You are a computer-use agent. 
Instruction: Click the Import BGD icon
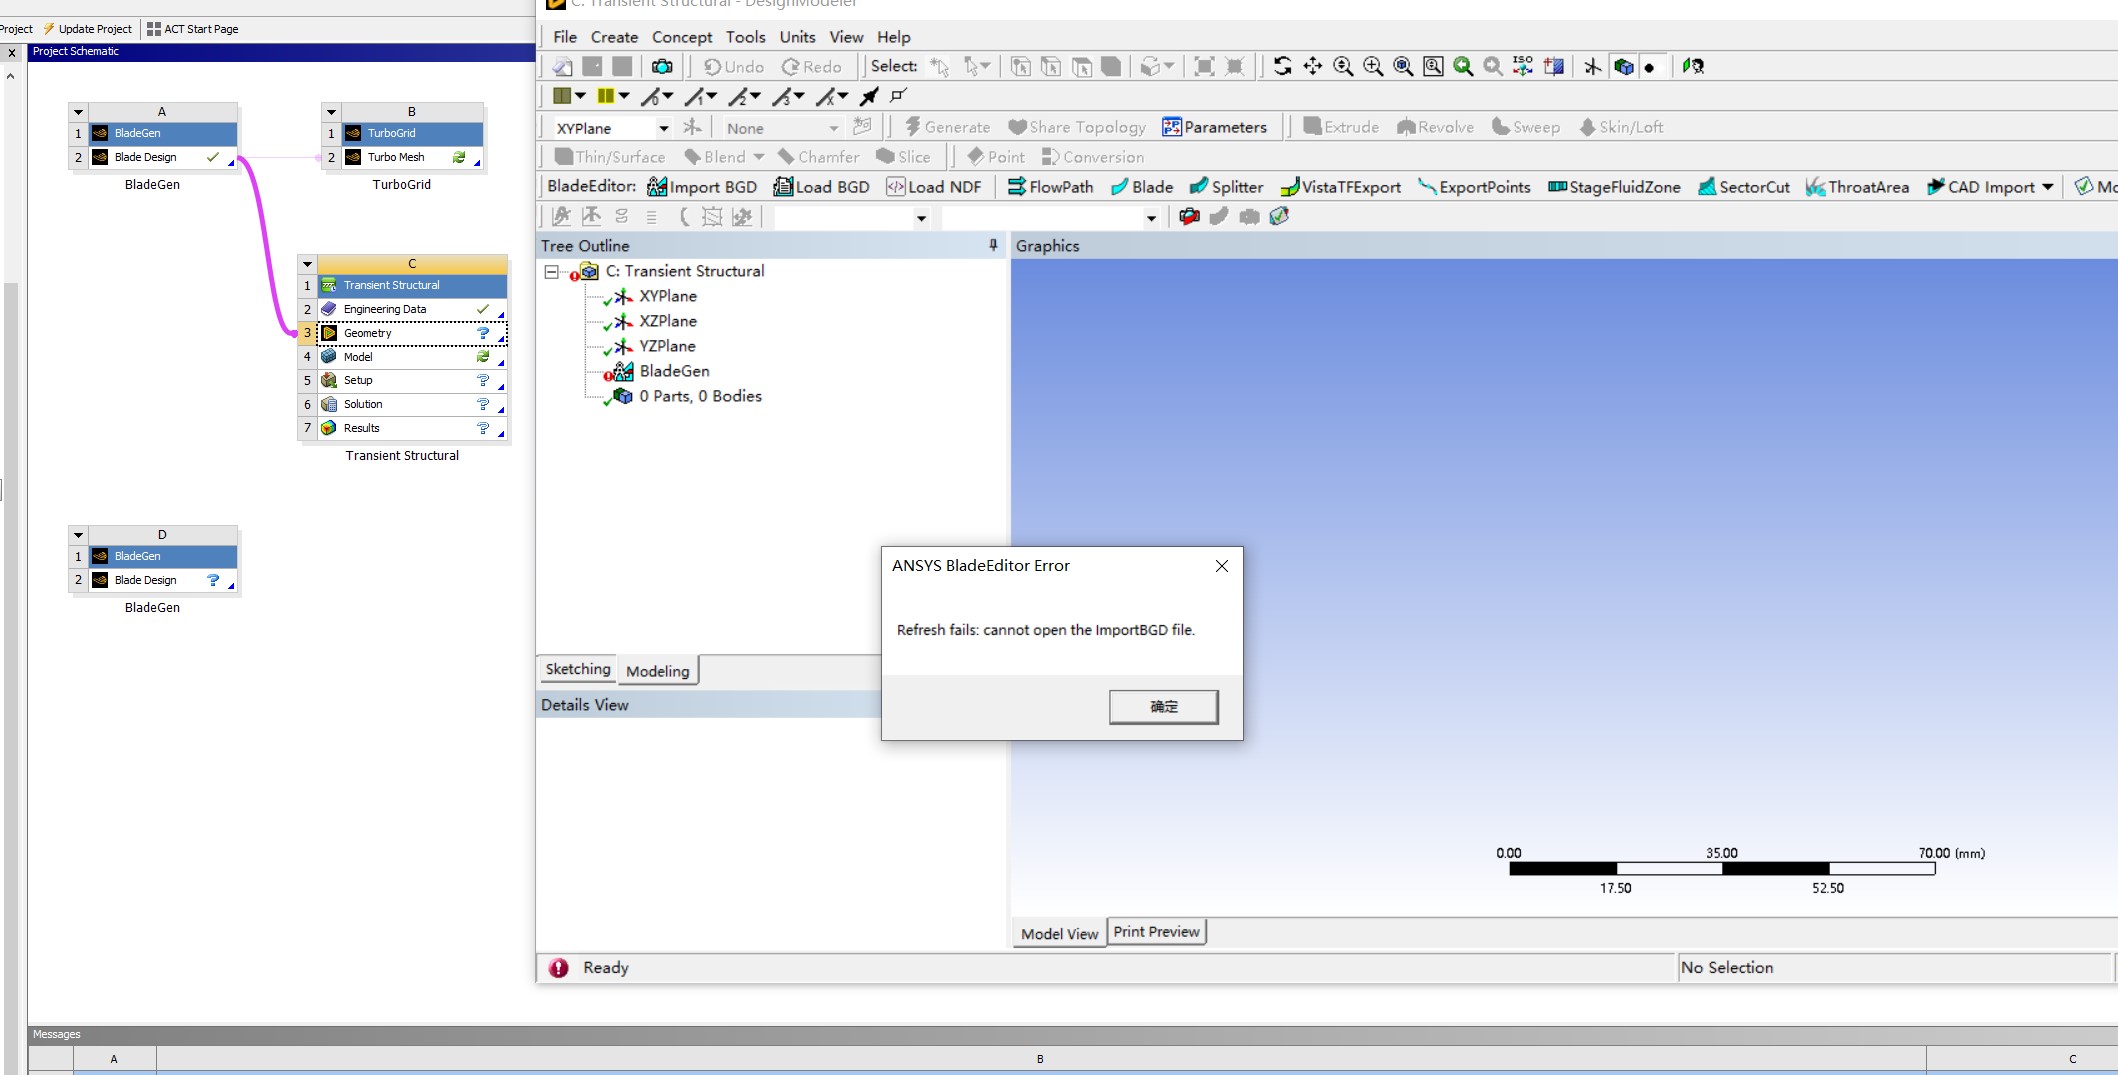[x=657, y=187]
